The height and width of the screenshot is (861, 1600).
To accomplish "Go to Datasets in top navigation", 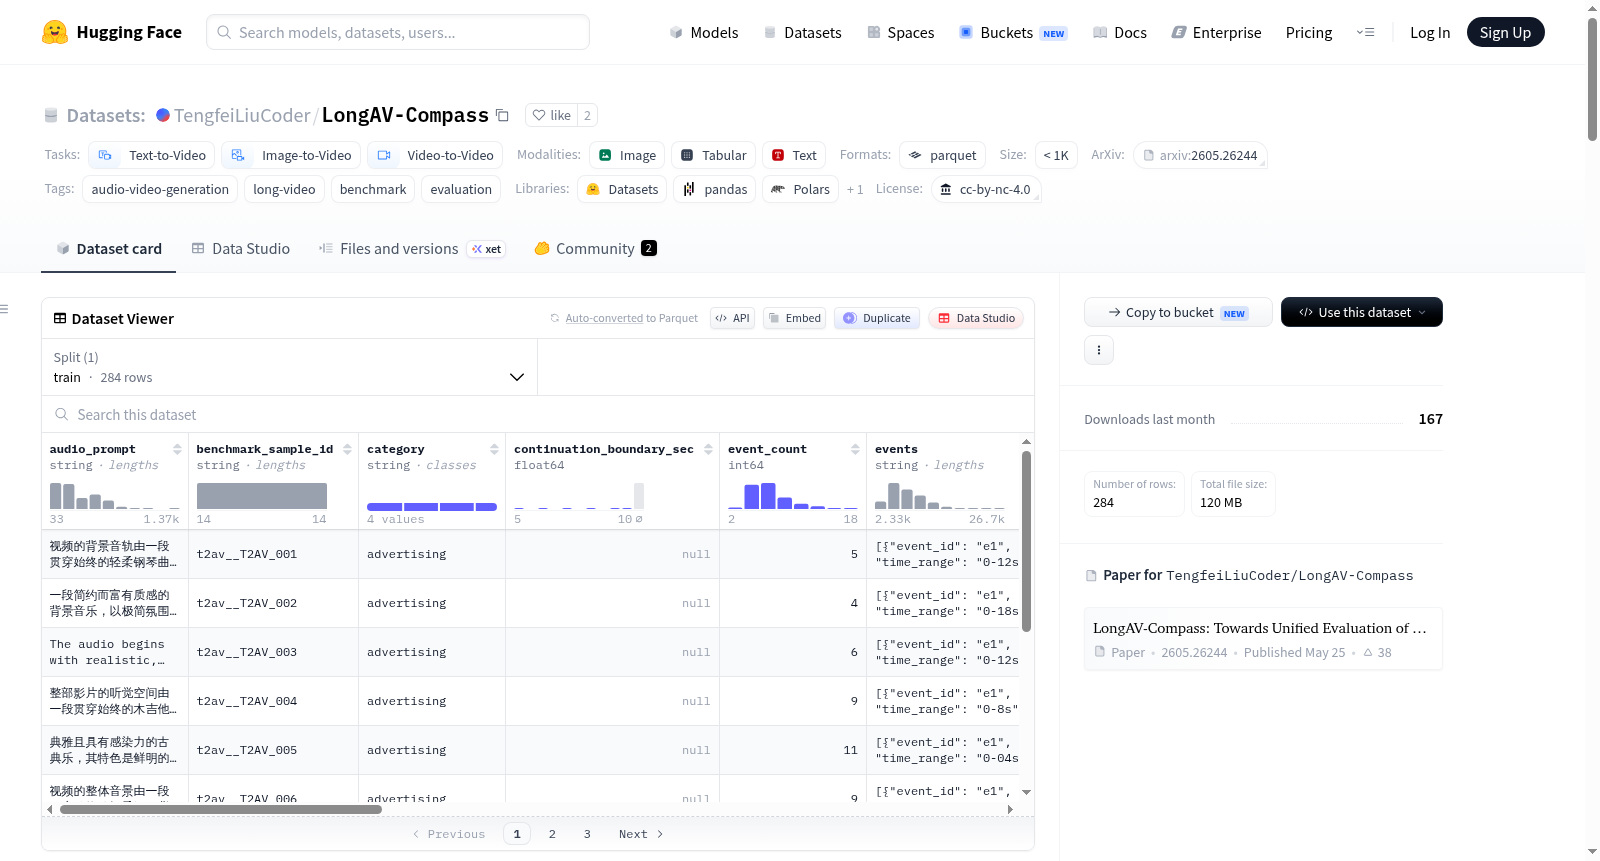I will click(802, 32).
